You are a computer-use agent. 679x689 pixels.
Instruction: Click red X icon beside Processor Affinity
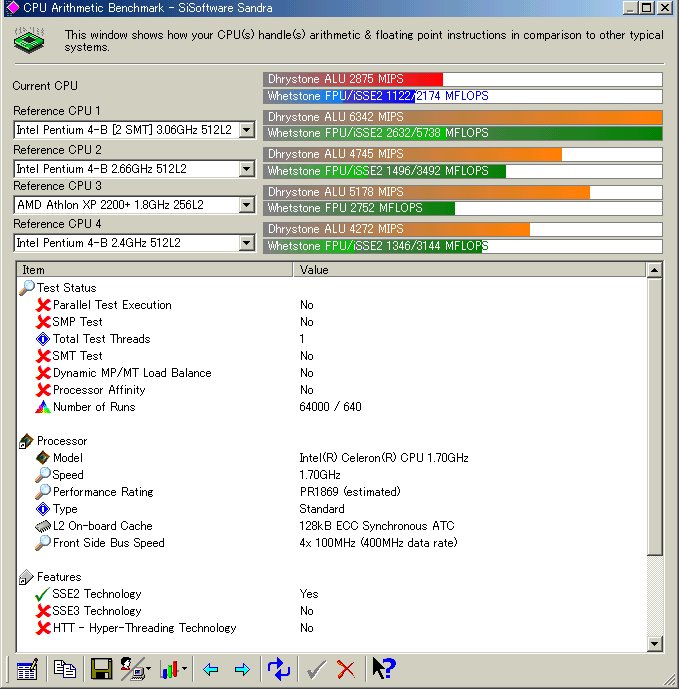click(x=43, y=390)
